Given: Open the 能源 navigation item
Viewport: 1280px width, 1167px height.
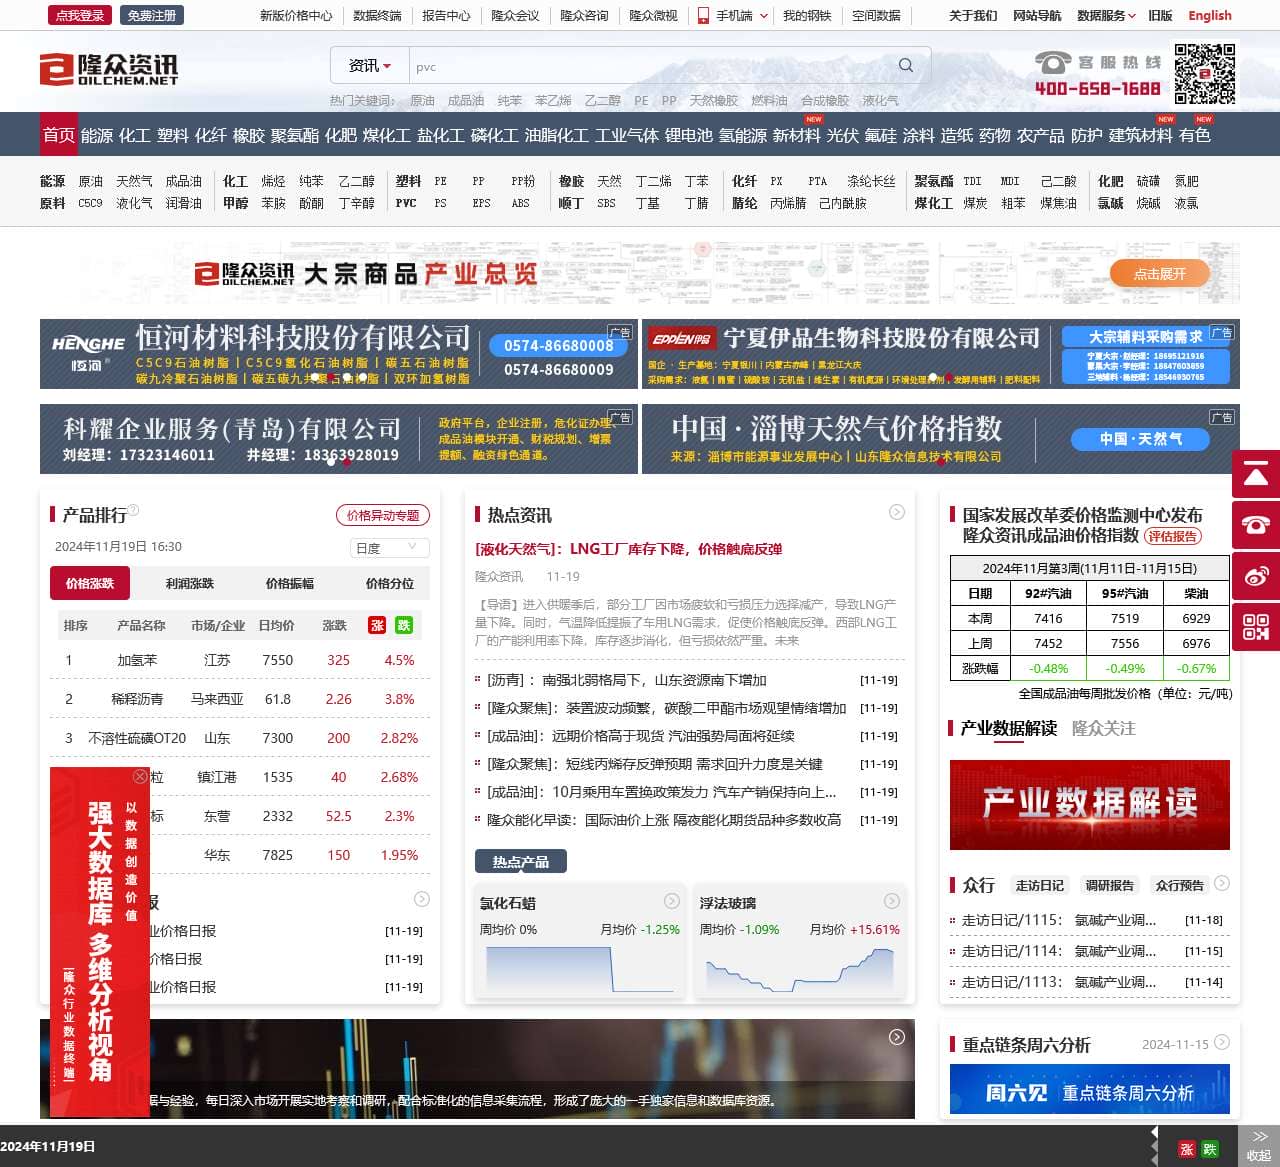Looking at the screenshot, I should pyautogui.click(x=97, y=135).
